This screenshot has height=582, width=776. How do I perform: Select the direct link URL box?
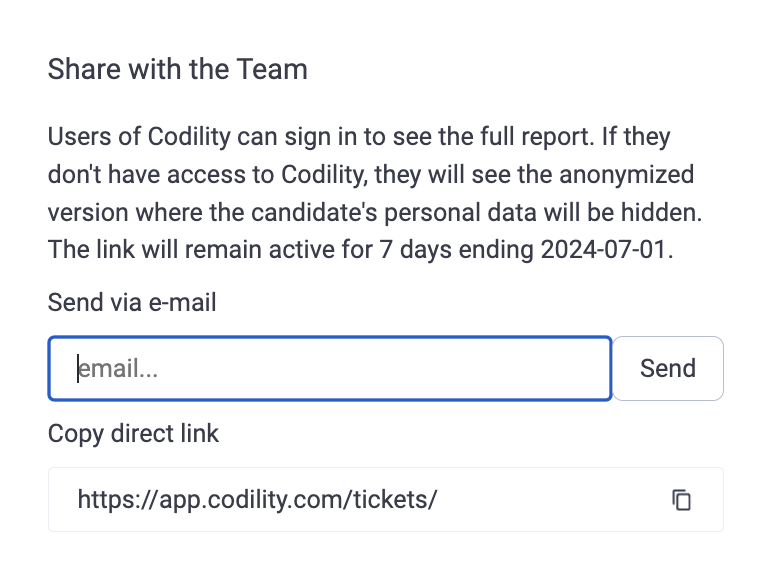(x=386, y=499)
